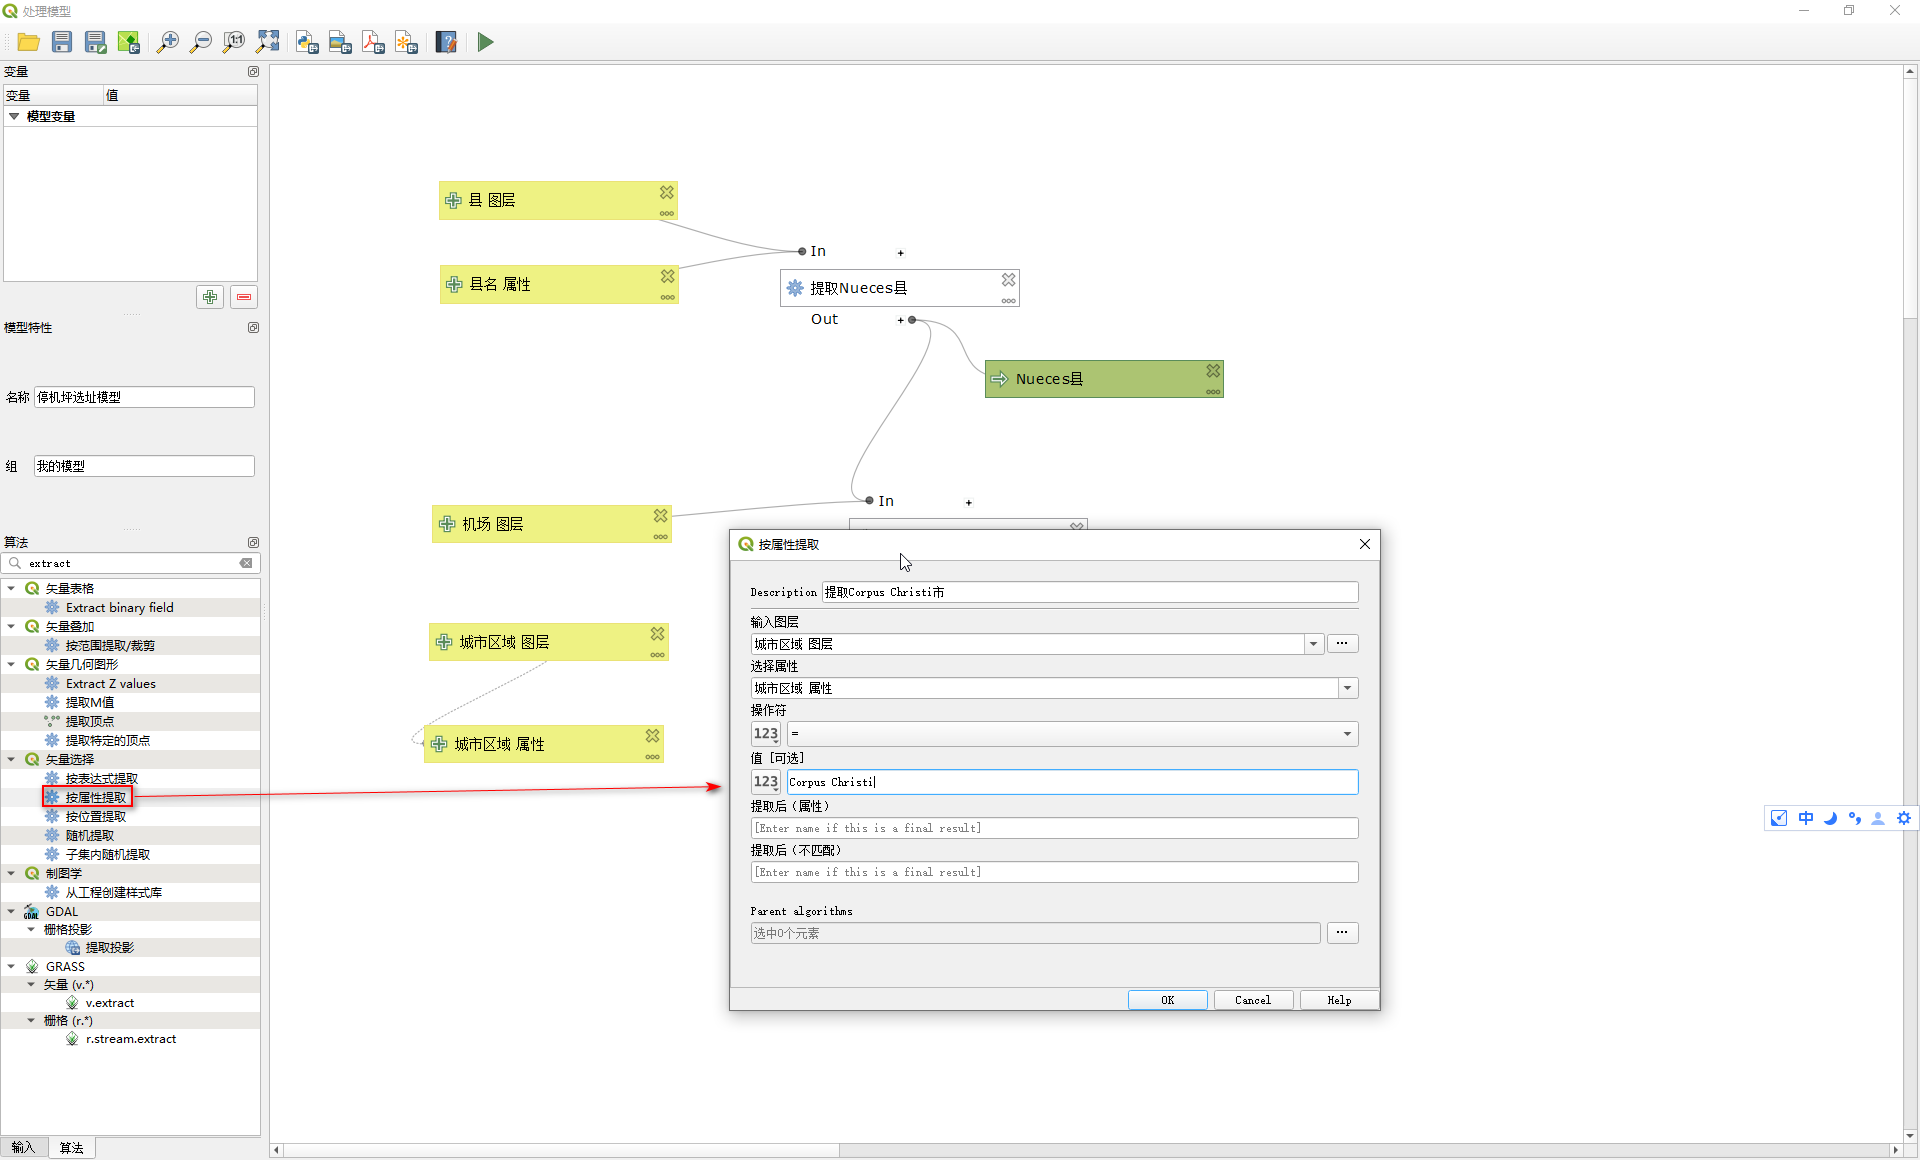The height and width of the screenshot is (1160, 1920).
Task: Toggle the 操作符 numeric data-defined button
Action: 766,734
